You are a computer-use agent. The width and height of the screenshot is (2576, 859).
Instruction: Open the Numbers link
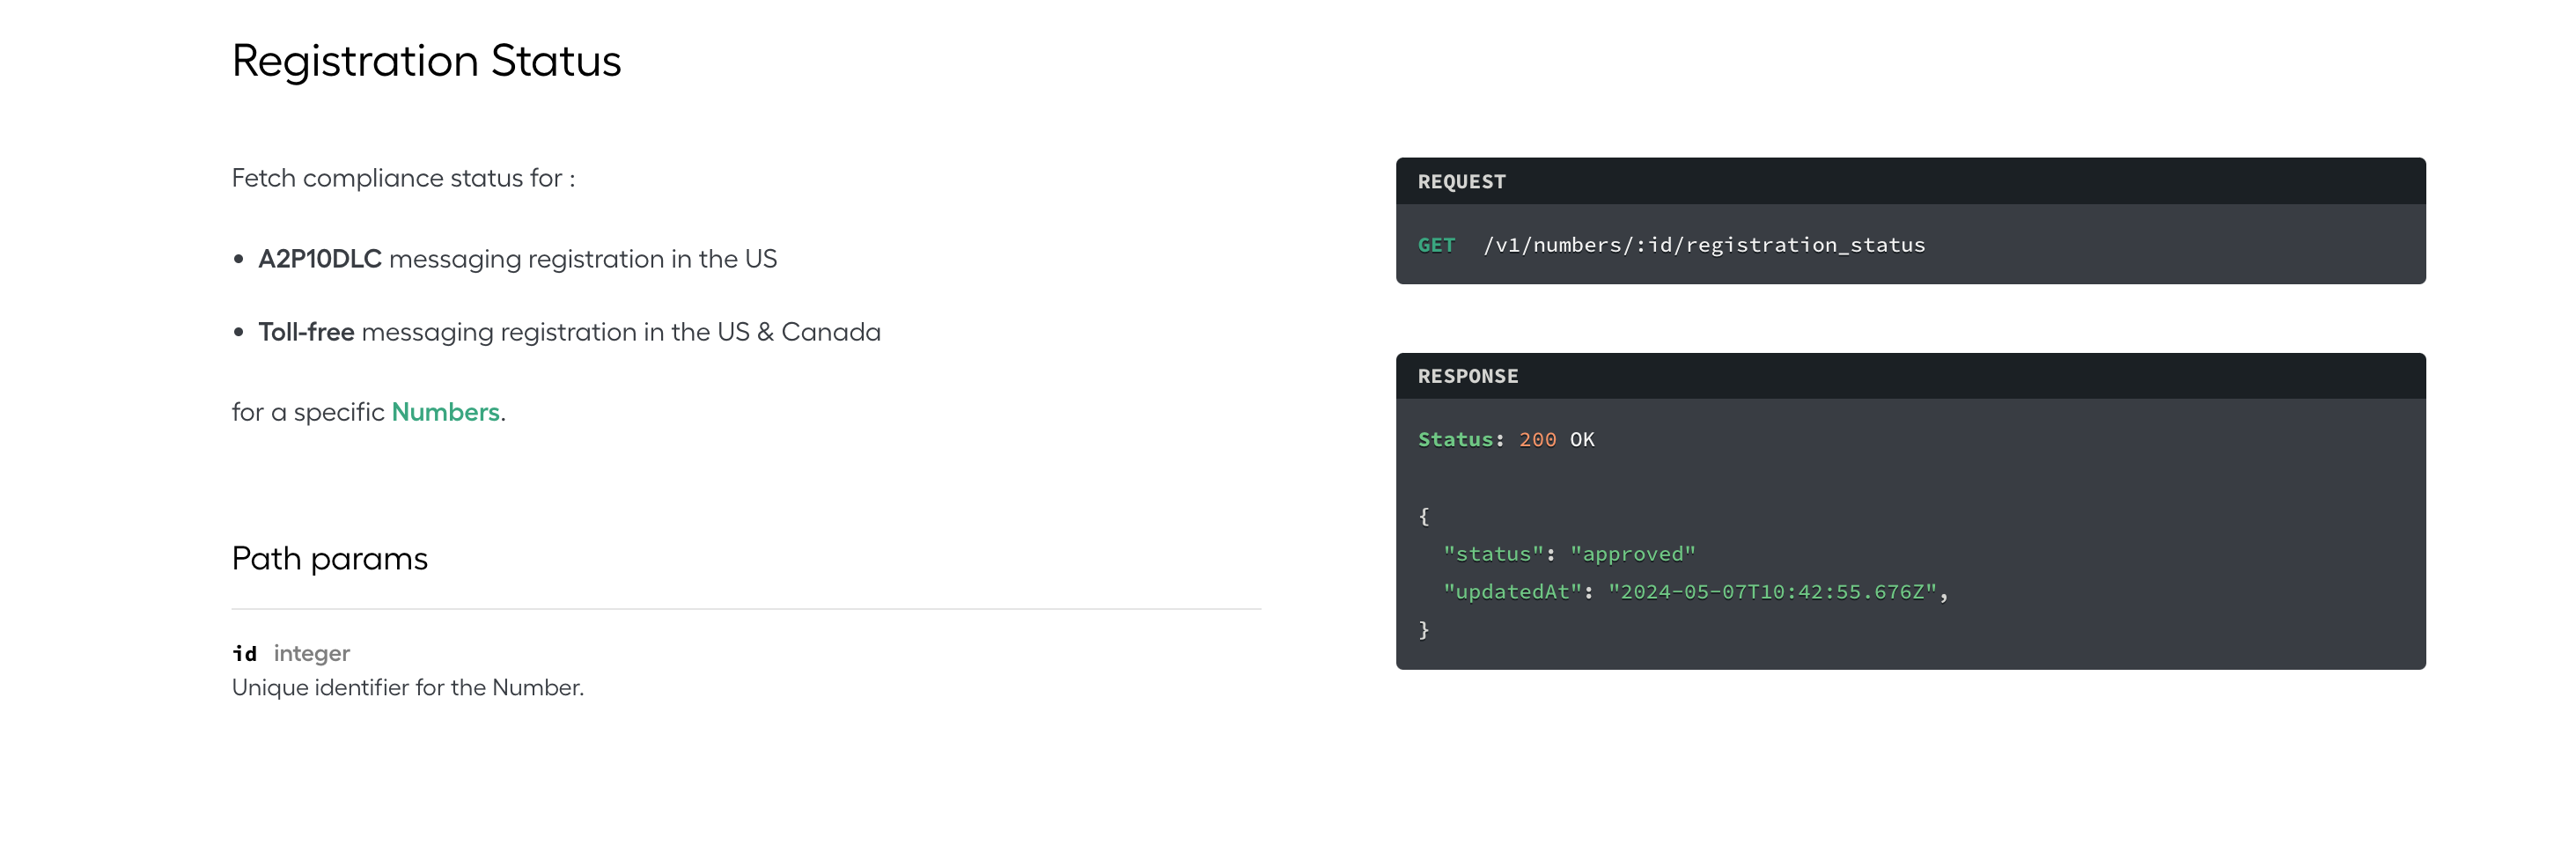(445, 412)
